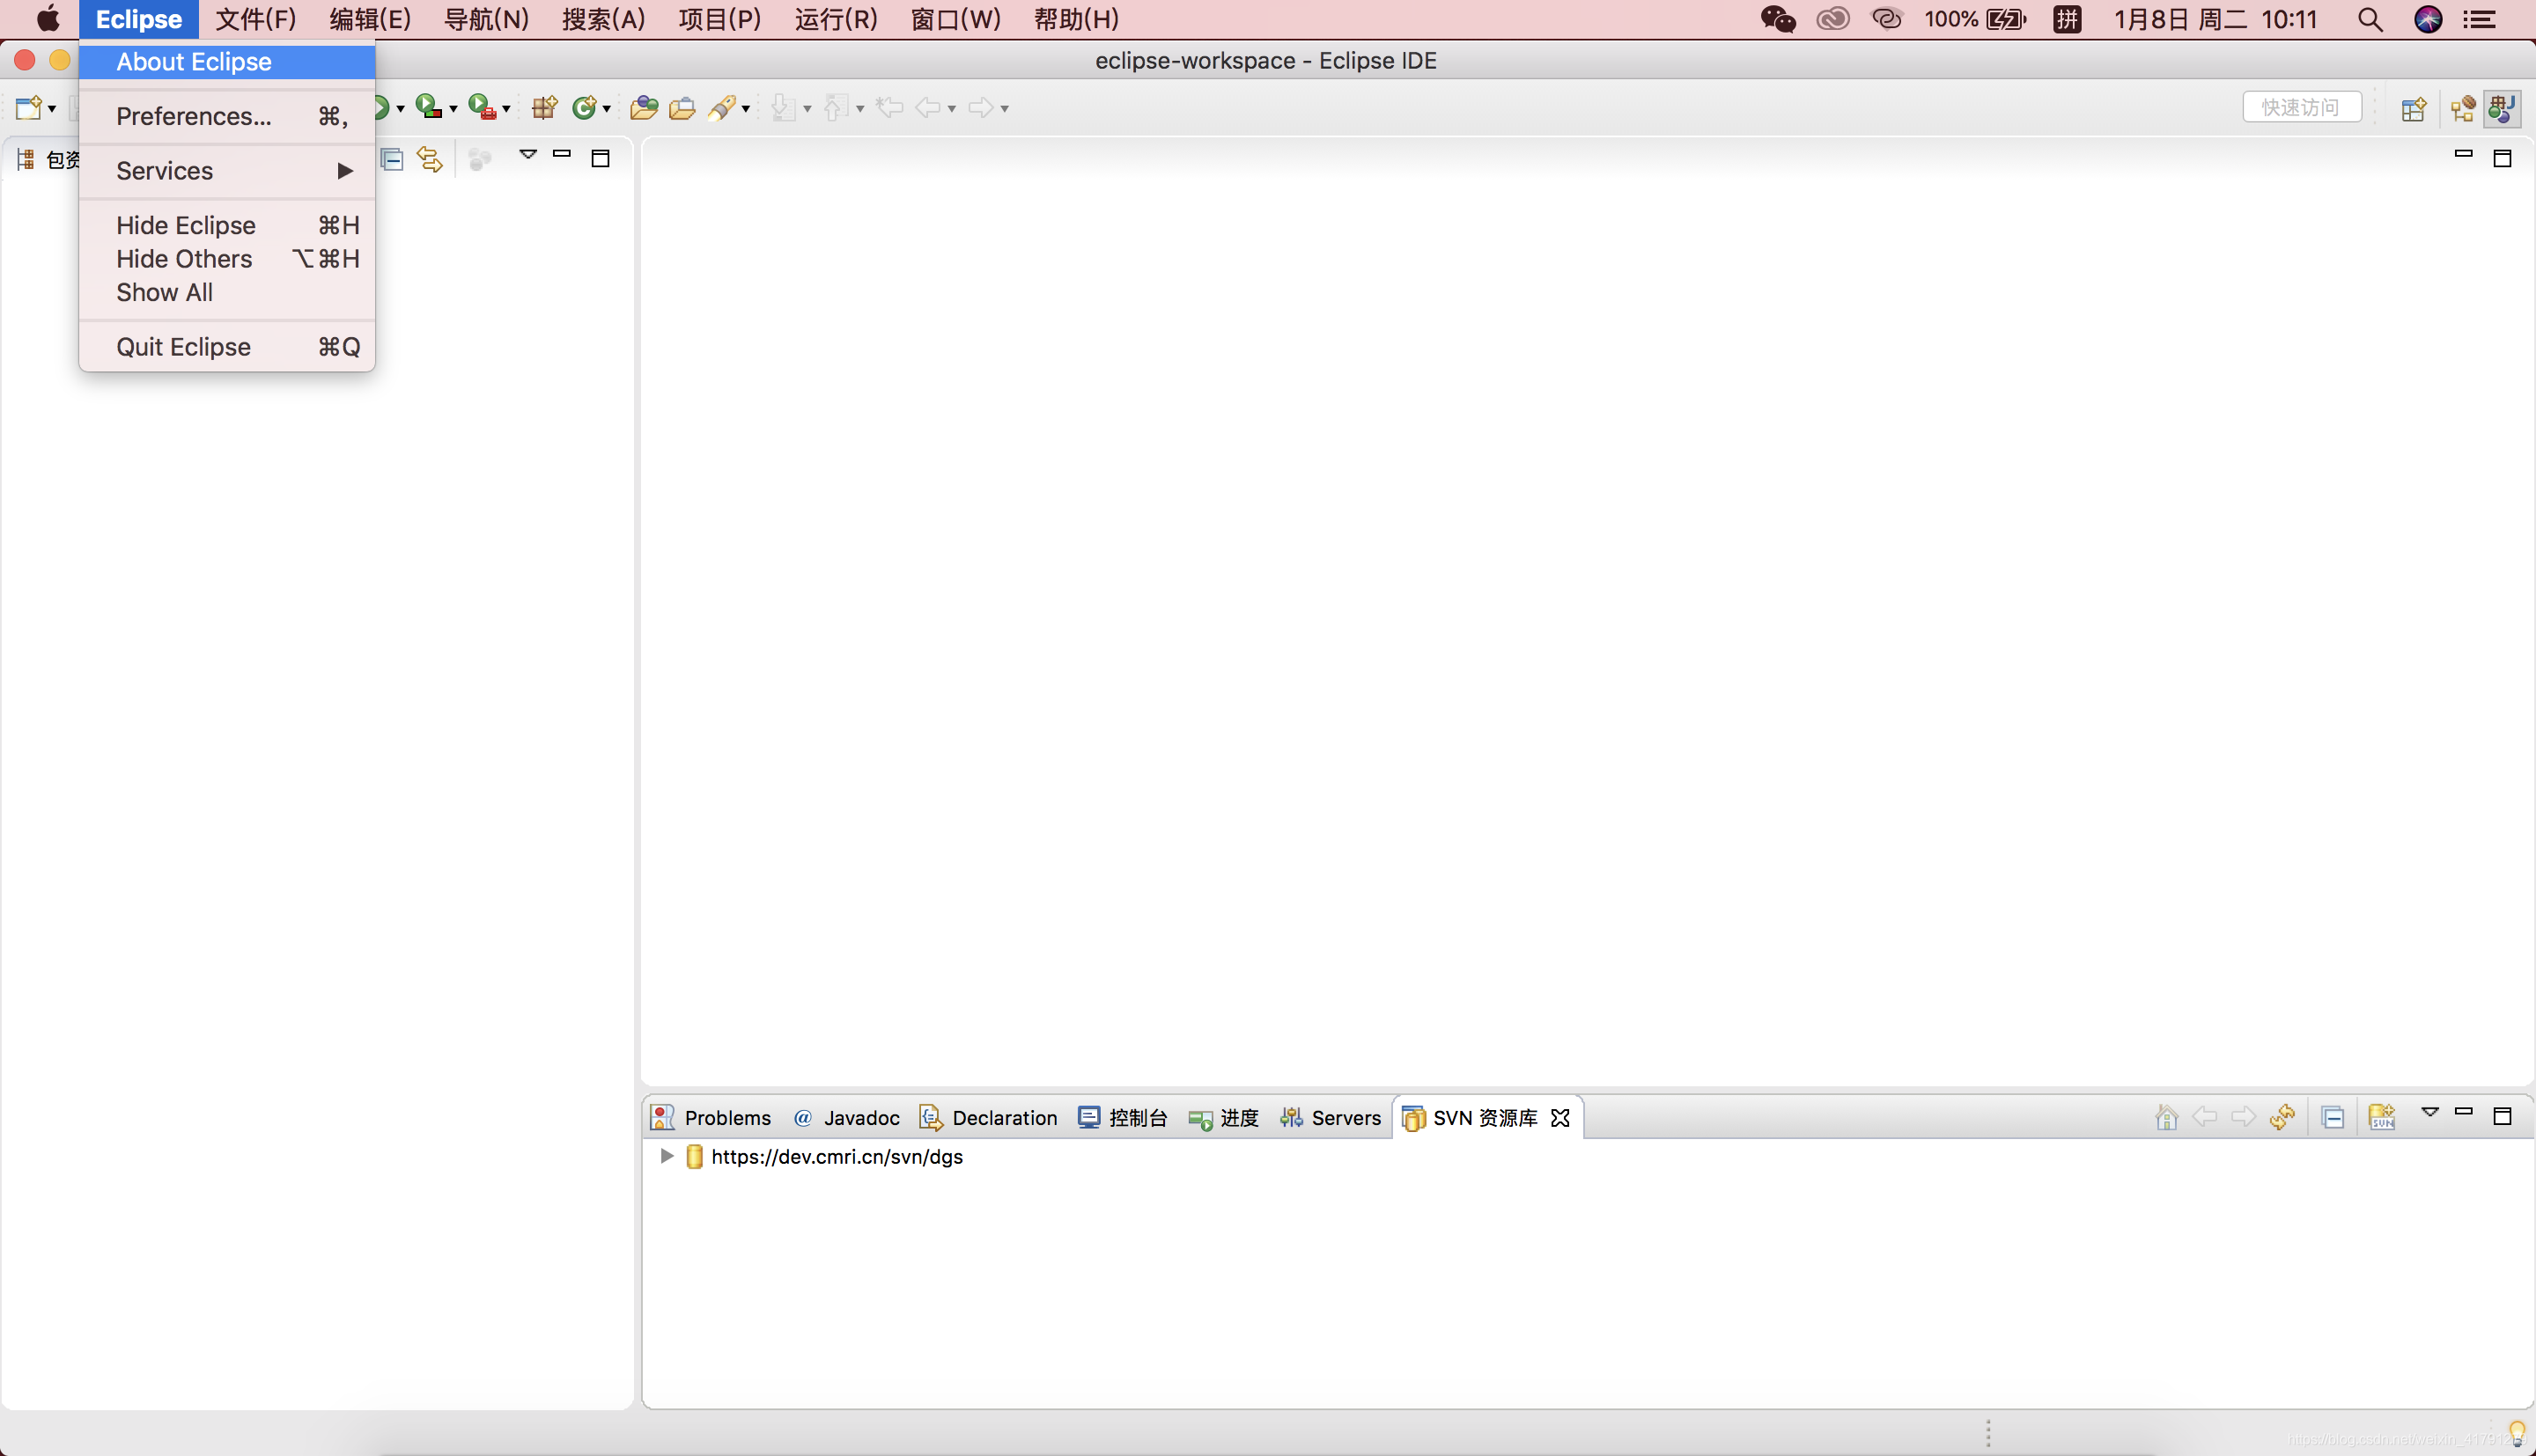Open the 窗口(W) menu
Image resolution: width=2536 pixels, height=1456 pixels.
[x=956, y=19]
